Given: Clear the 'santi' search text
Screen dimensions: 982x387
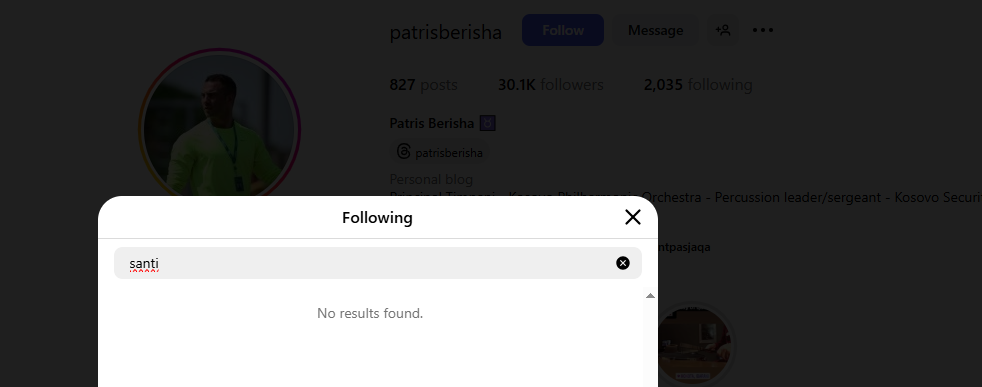Looking at the screenshot, I should click(x=623, y=263).
